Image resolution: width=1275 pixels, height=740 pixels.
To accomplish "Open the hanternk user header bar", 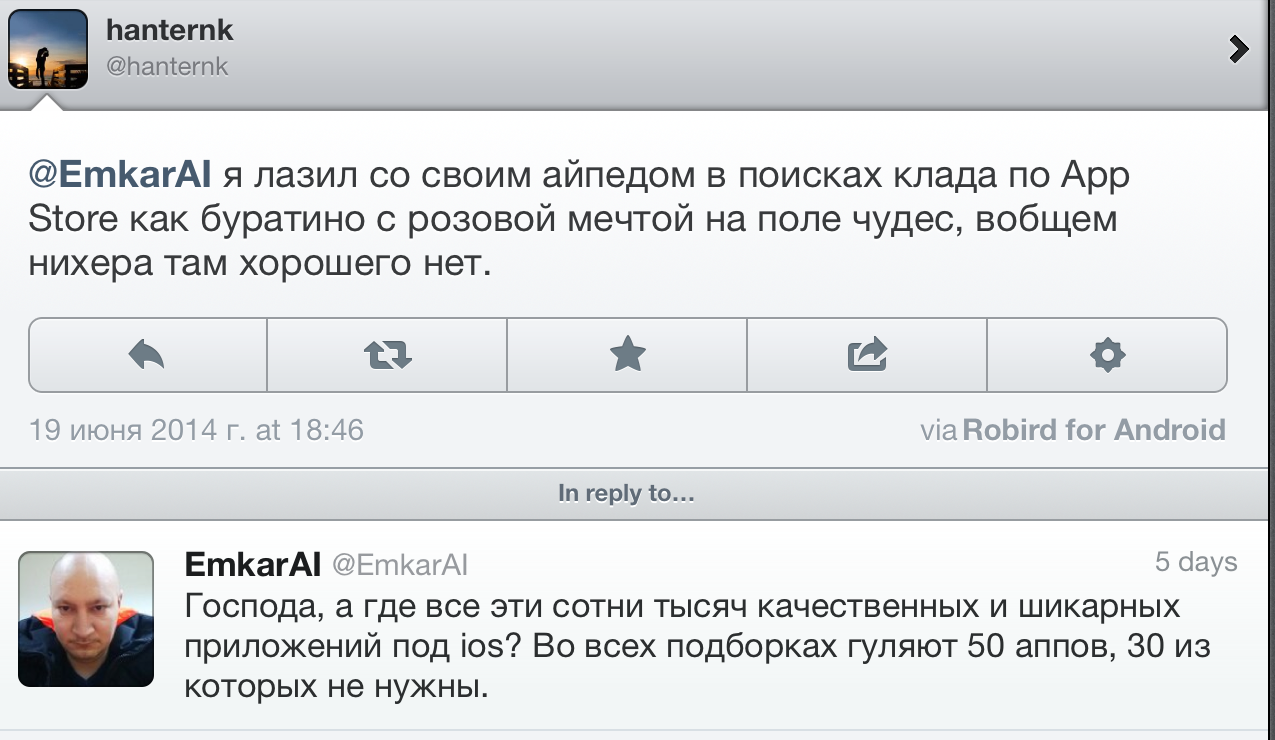I will (637, 49).
